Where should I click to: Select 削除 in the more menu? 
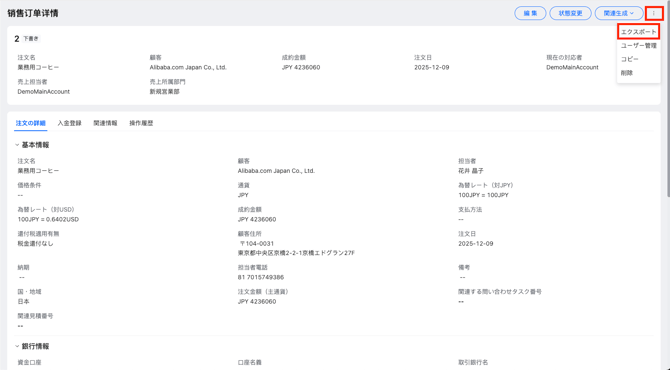click(627, 73)
